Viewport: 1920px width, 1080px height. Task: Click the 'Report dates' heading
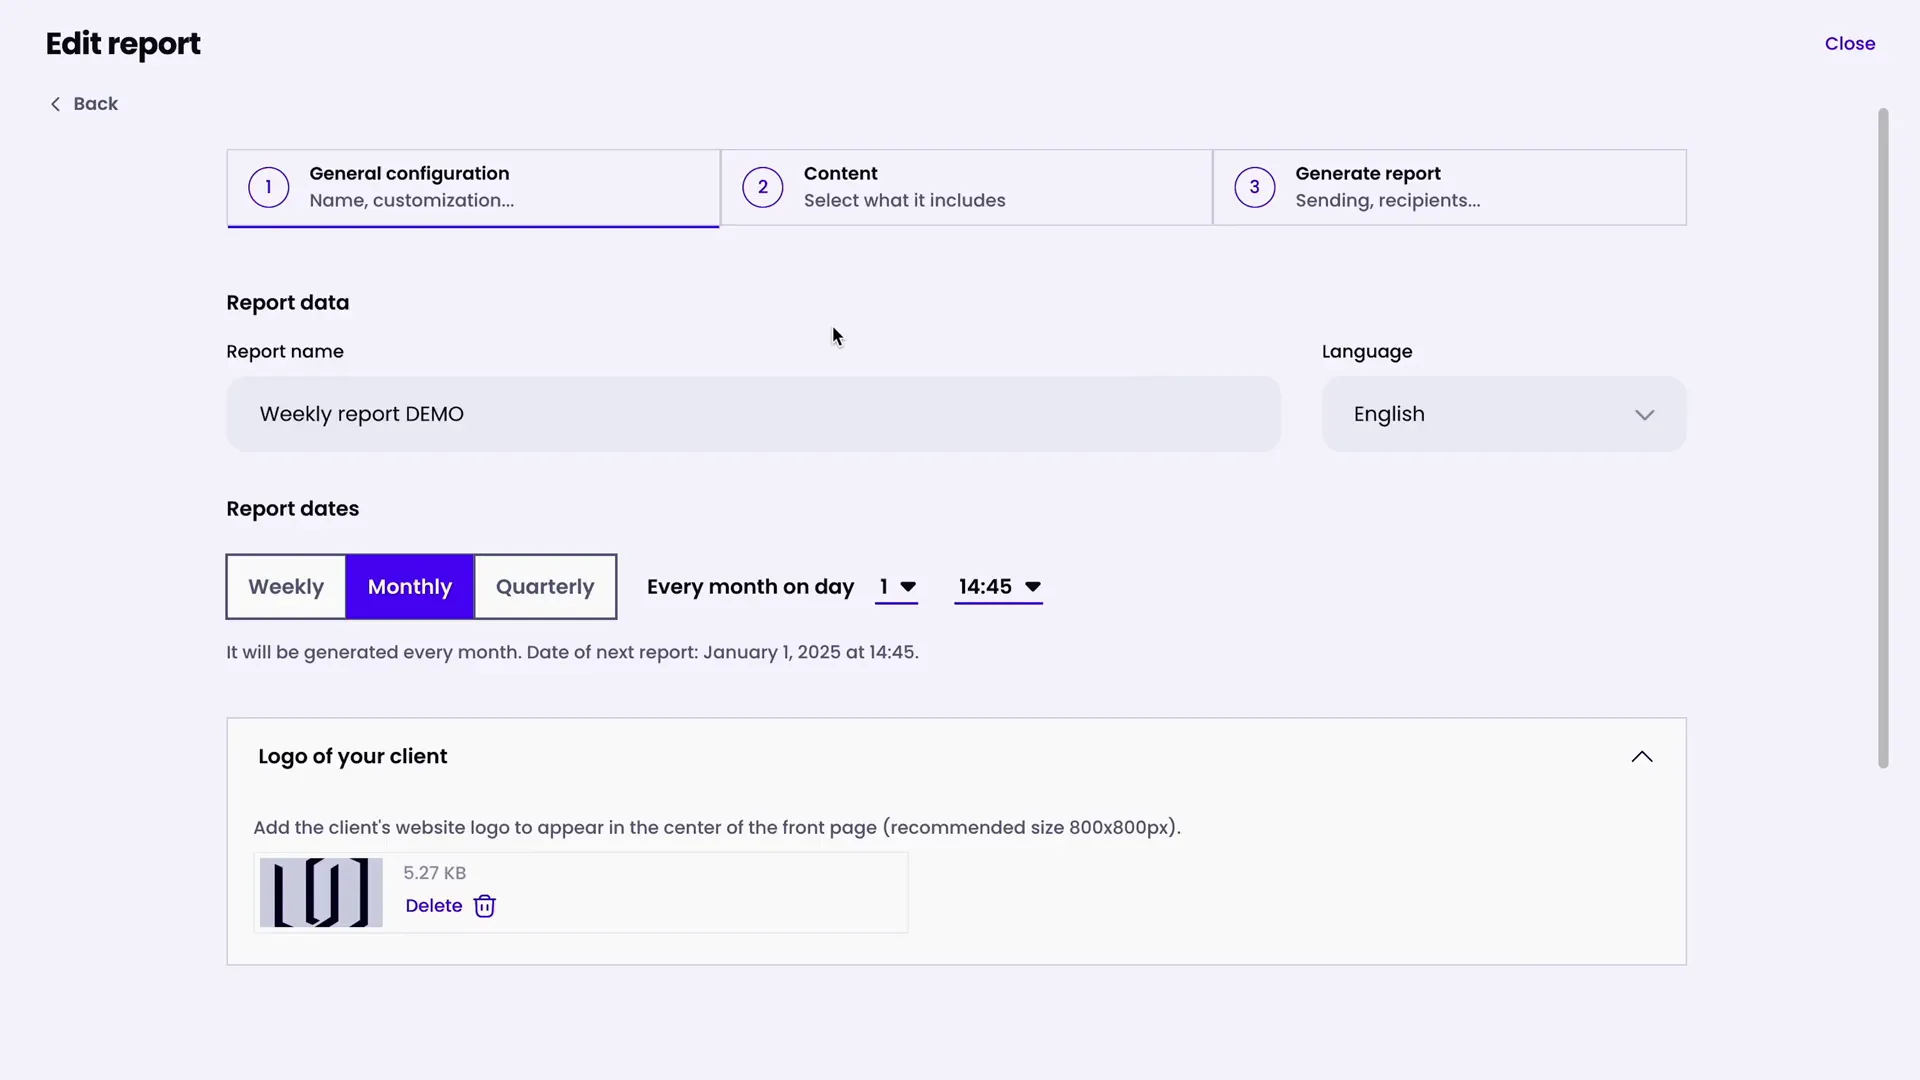coord(292,509)
